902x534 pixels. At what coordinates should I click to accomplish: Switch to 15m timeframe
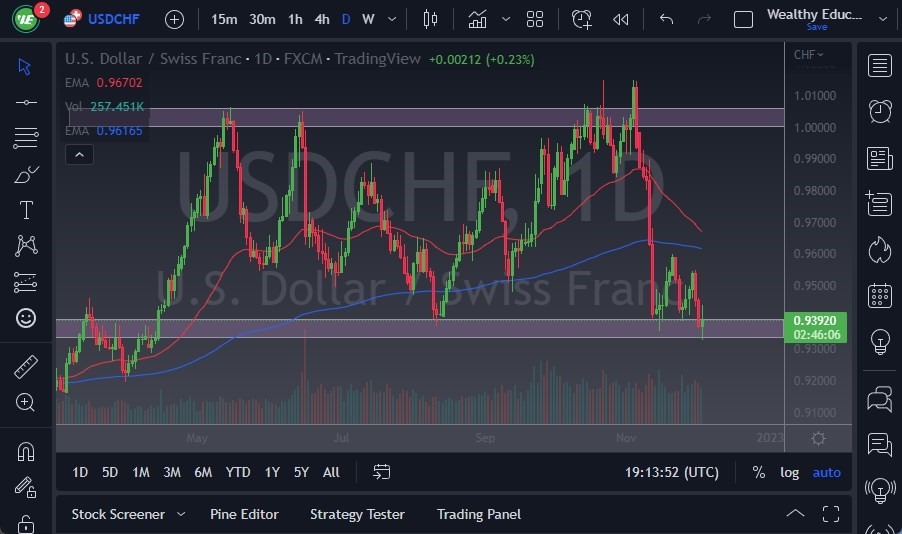224,20
